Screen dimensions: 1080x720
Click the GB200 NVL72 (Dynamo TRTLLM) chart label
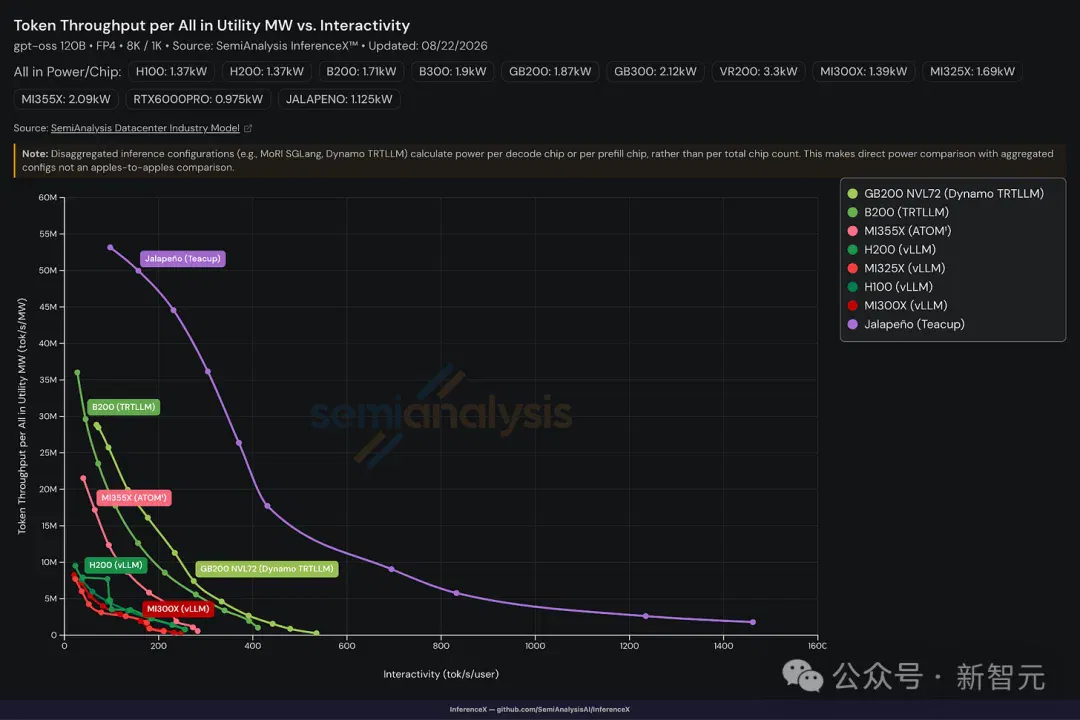tap(267, 568)
